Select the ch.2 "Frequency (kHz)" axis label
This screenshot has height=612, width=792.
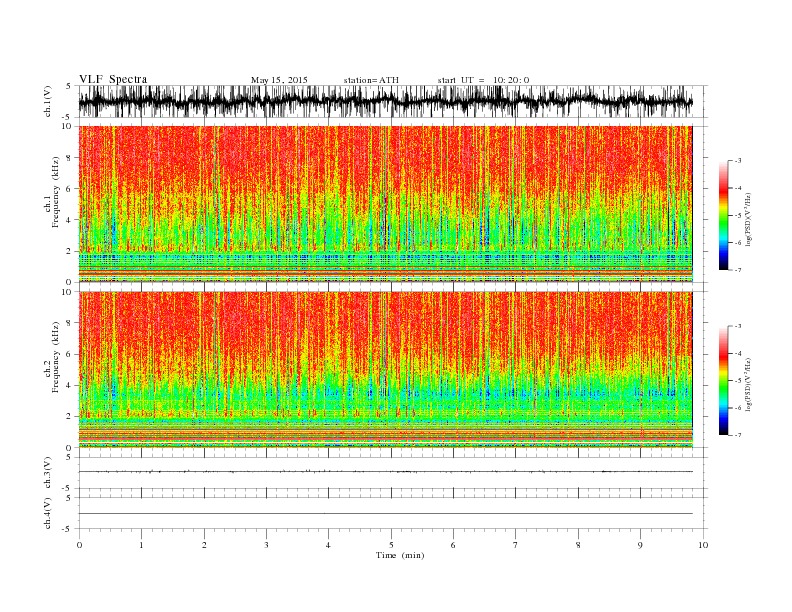click(x=56, y=356)
